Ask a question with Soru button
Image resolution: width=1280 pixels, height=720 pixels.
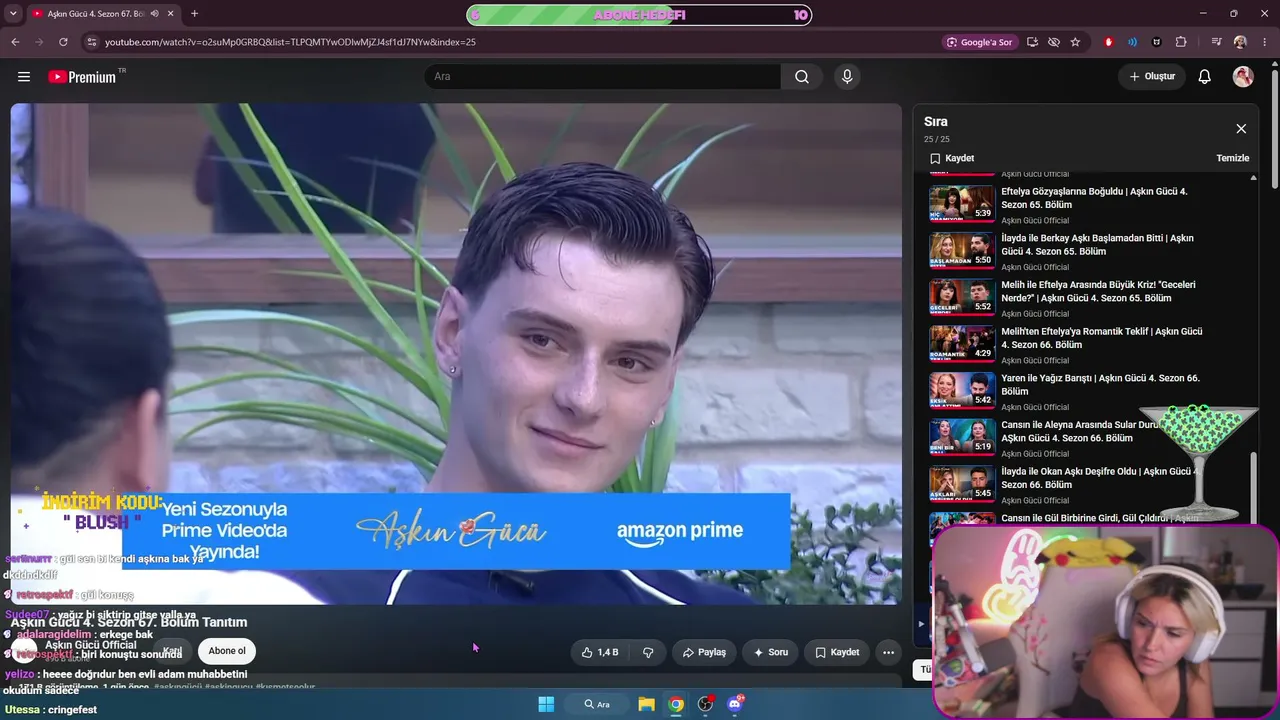(x=770, y=652)
